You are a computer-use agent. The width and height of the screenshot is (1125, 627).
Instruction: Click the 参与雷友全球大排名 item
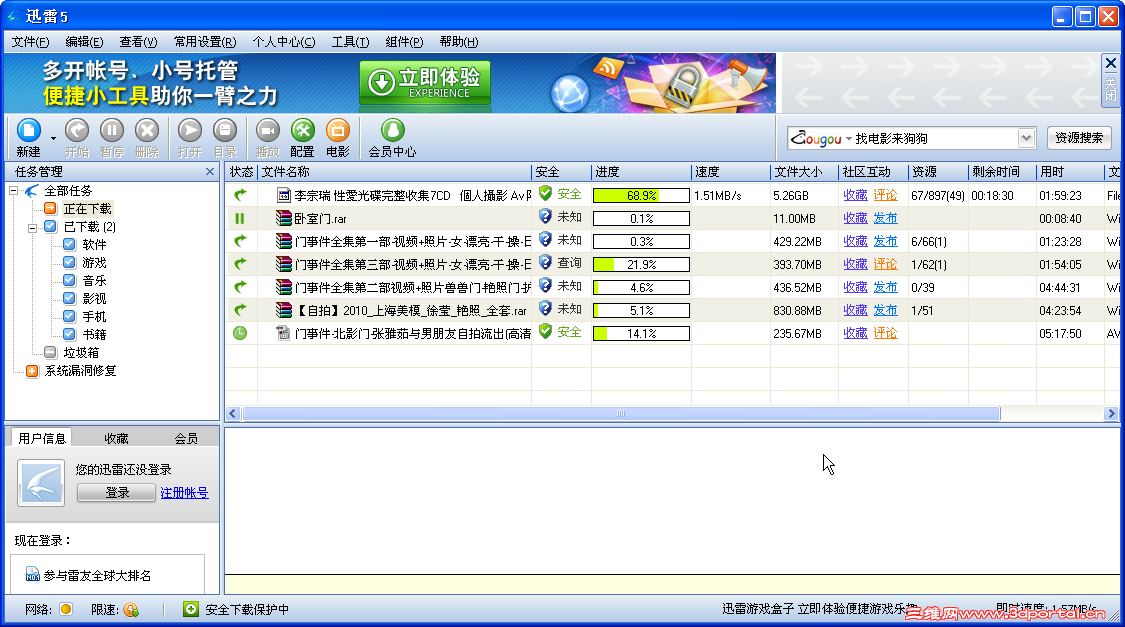(97, 575)
